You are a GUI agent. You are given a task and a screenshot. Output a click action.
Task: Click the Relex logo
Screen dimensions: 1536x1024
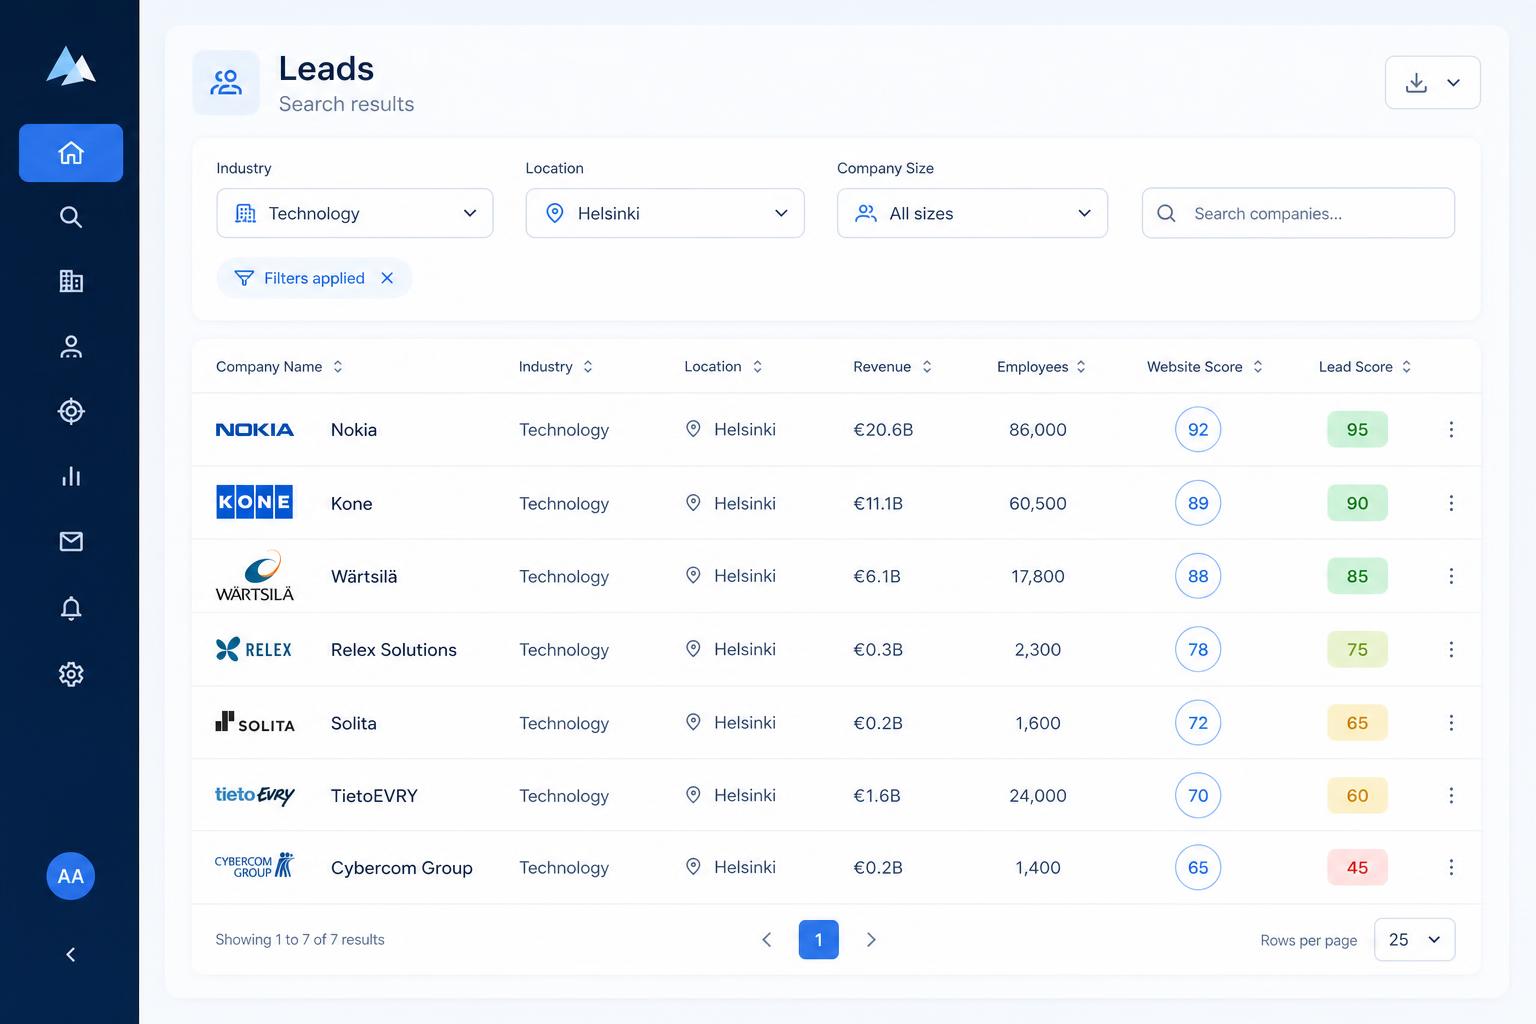click(255, 650)
